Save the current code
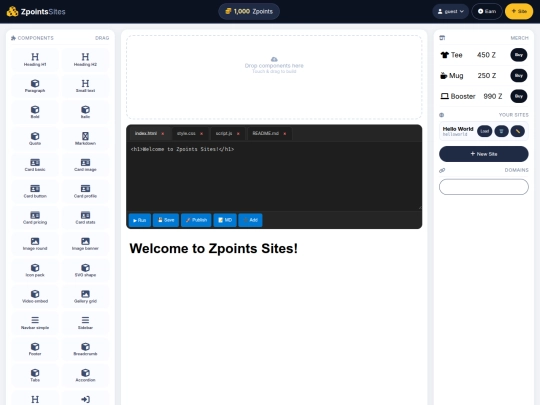Viewport: 540px width, 405px height. pos(166,220)
